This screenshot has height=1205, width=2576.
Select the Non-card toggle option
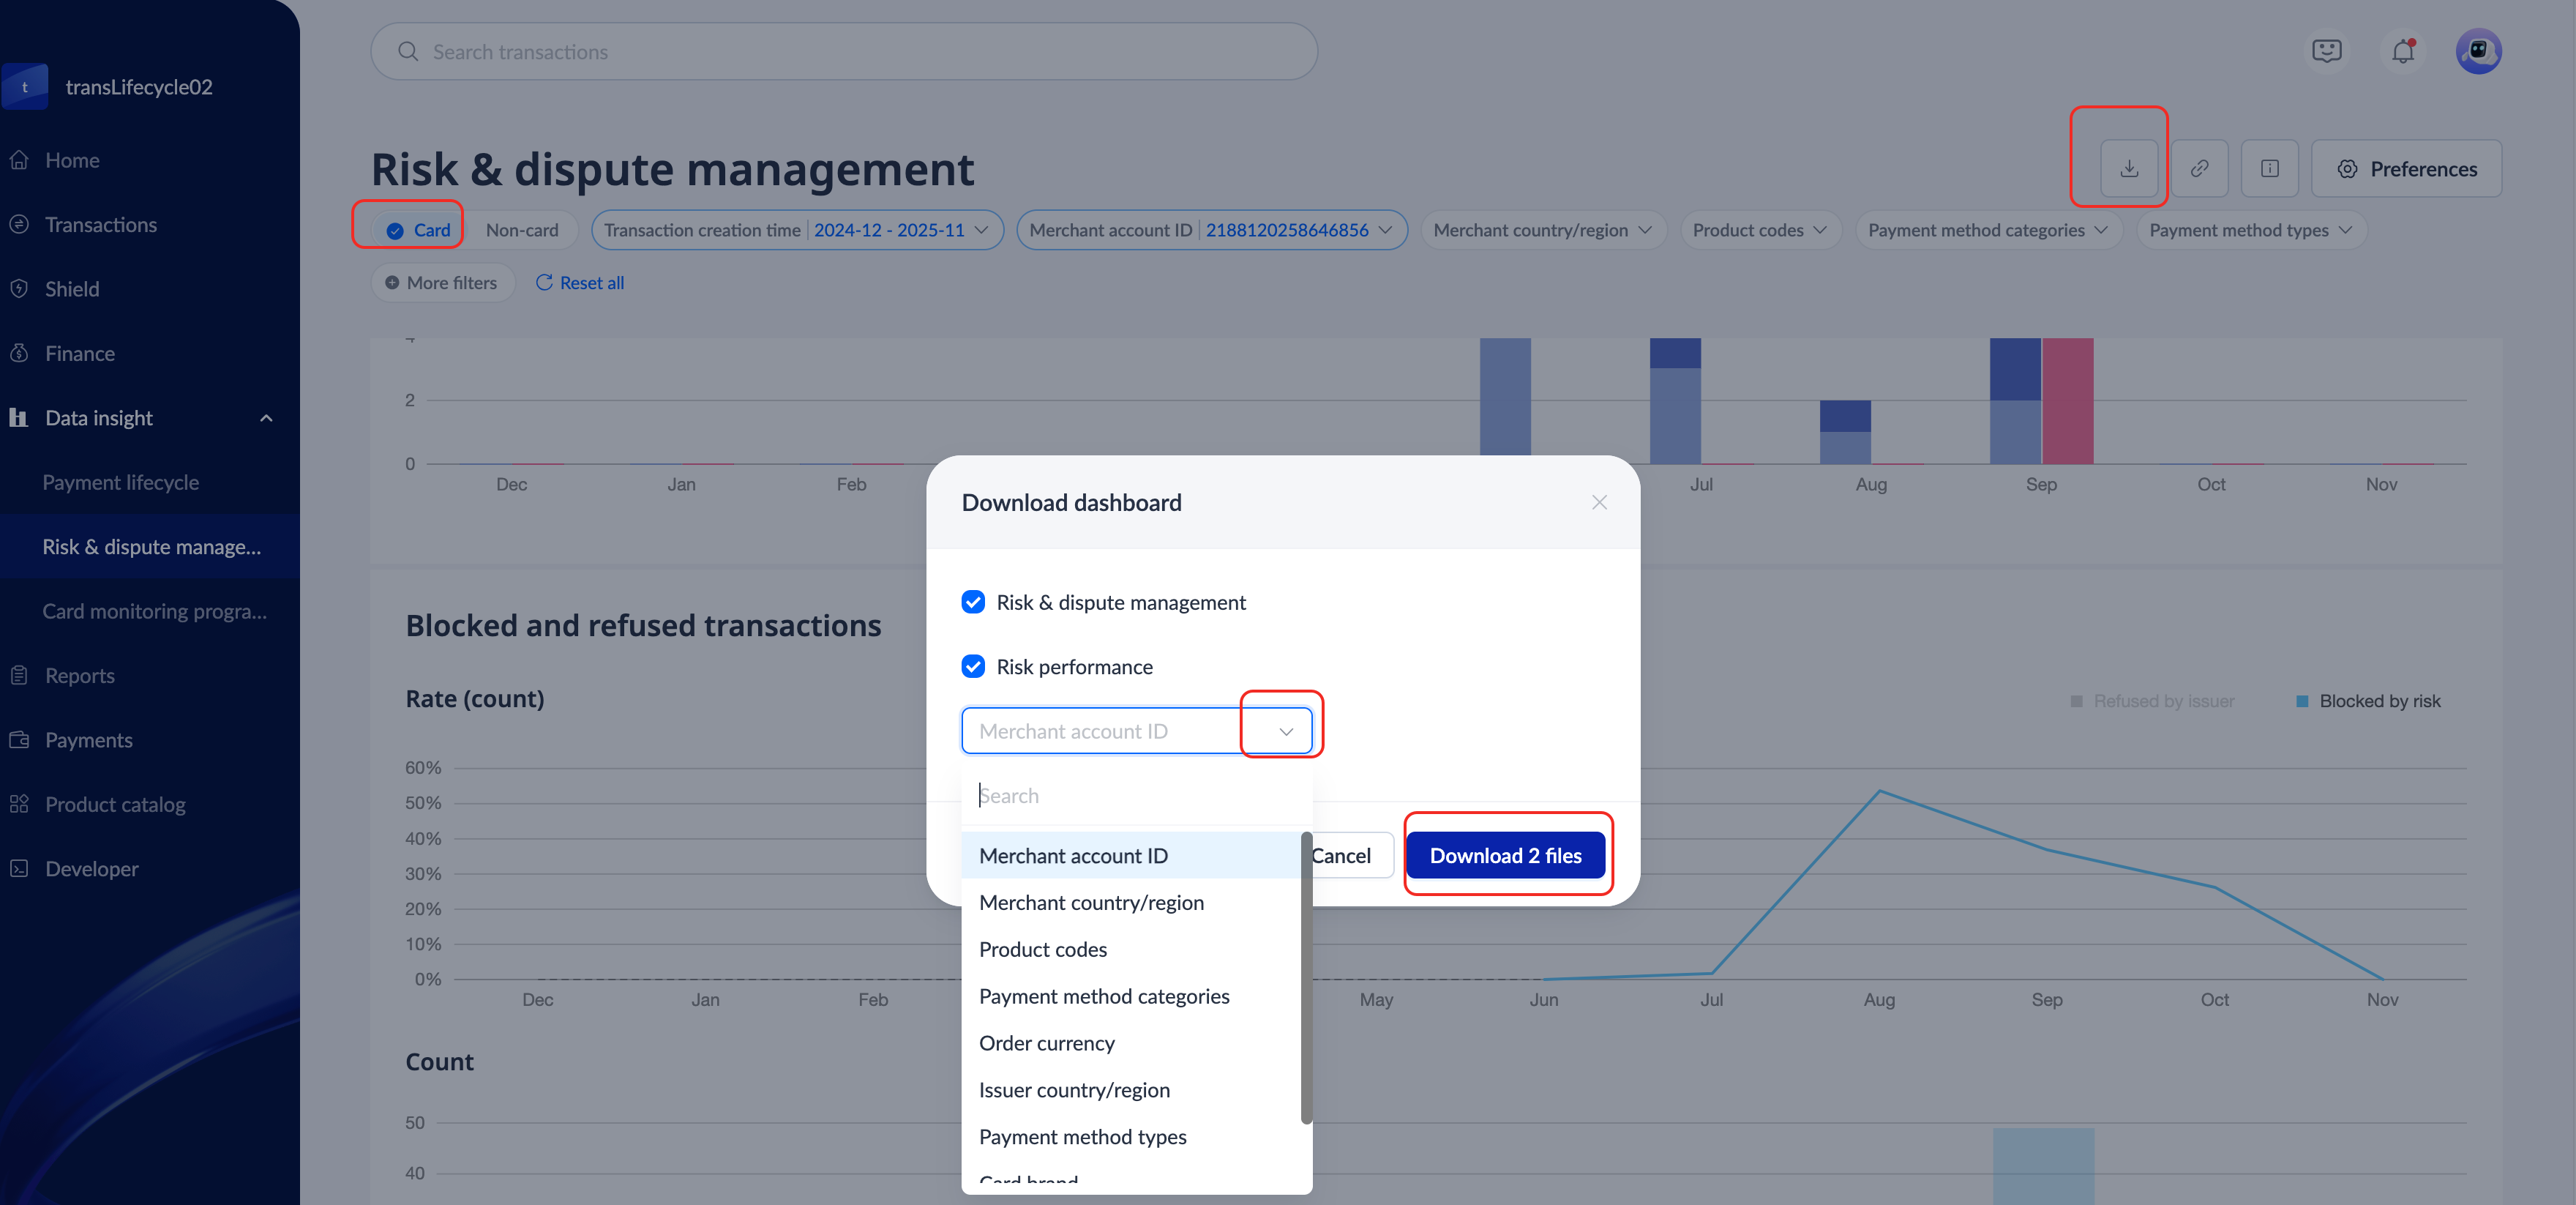(x=521, y=230)
